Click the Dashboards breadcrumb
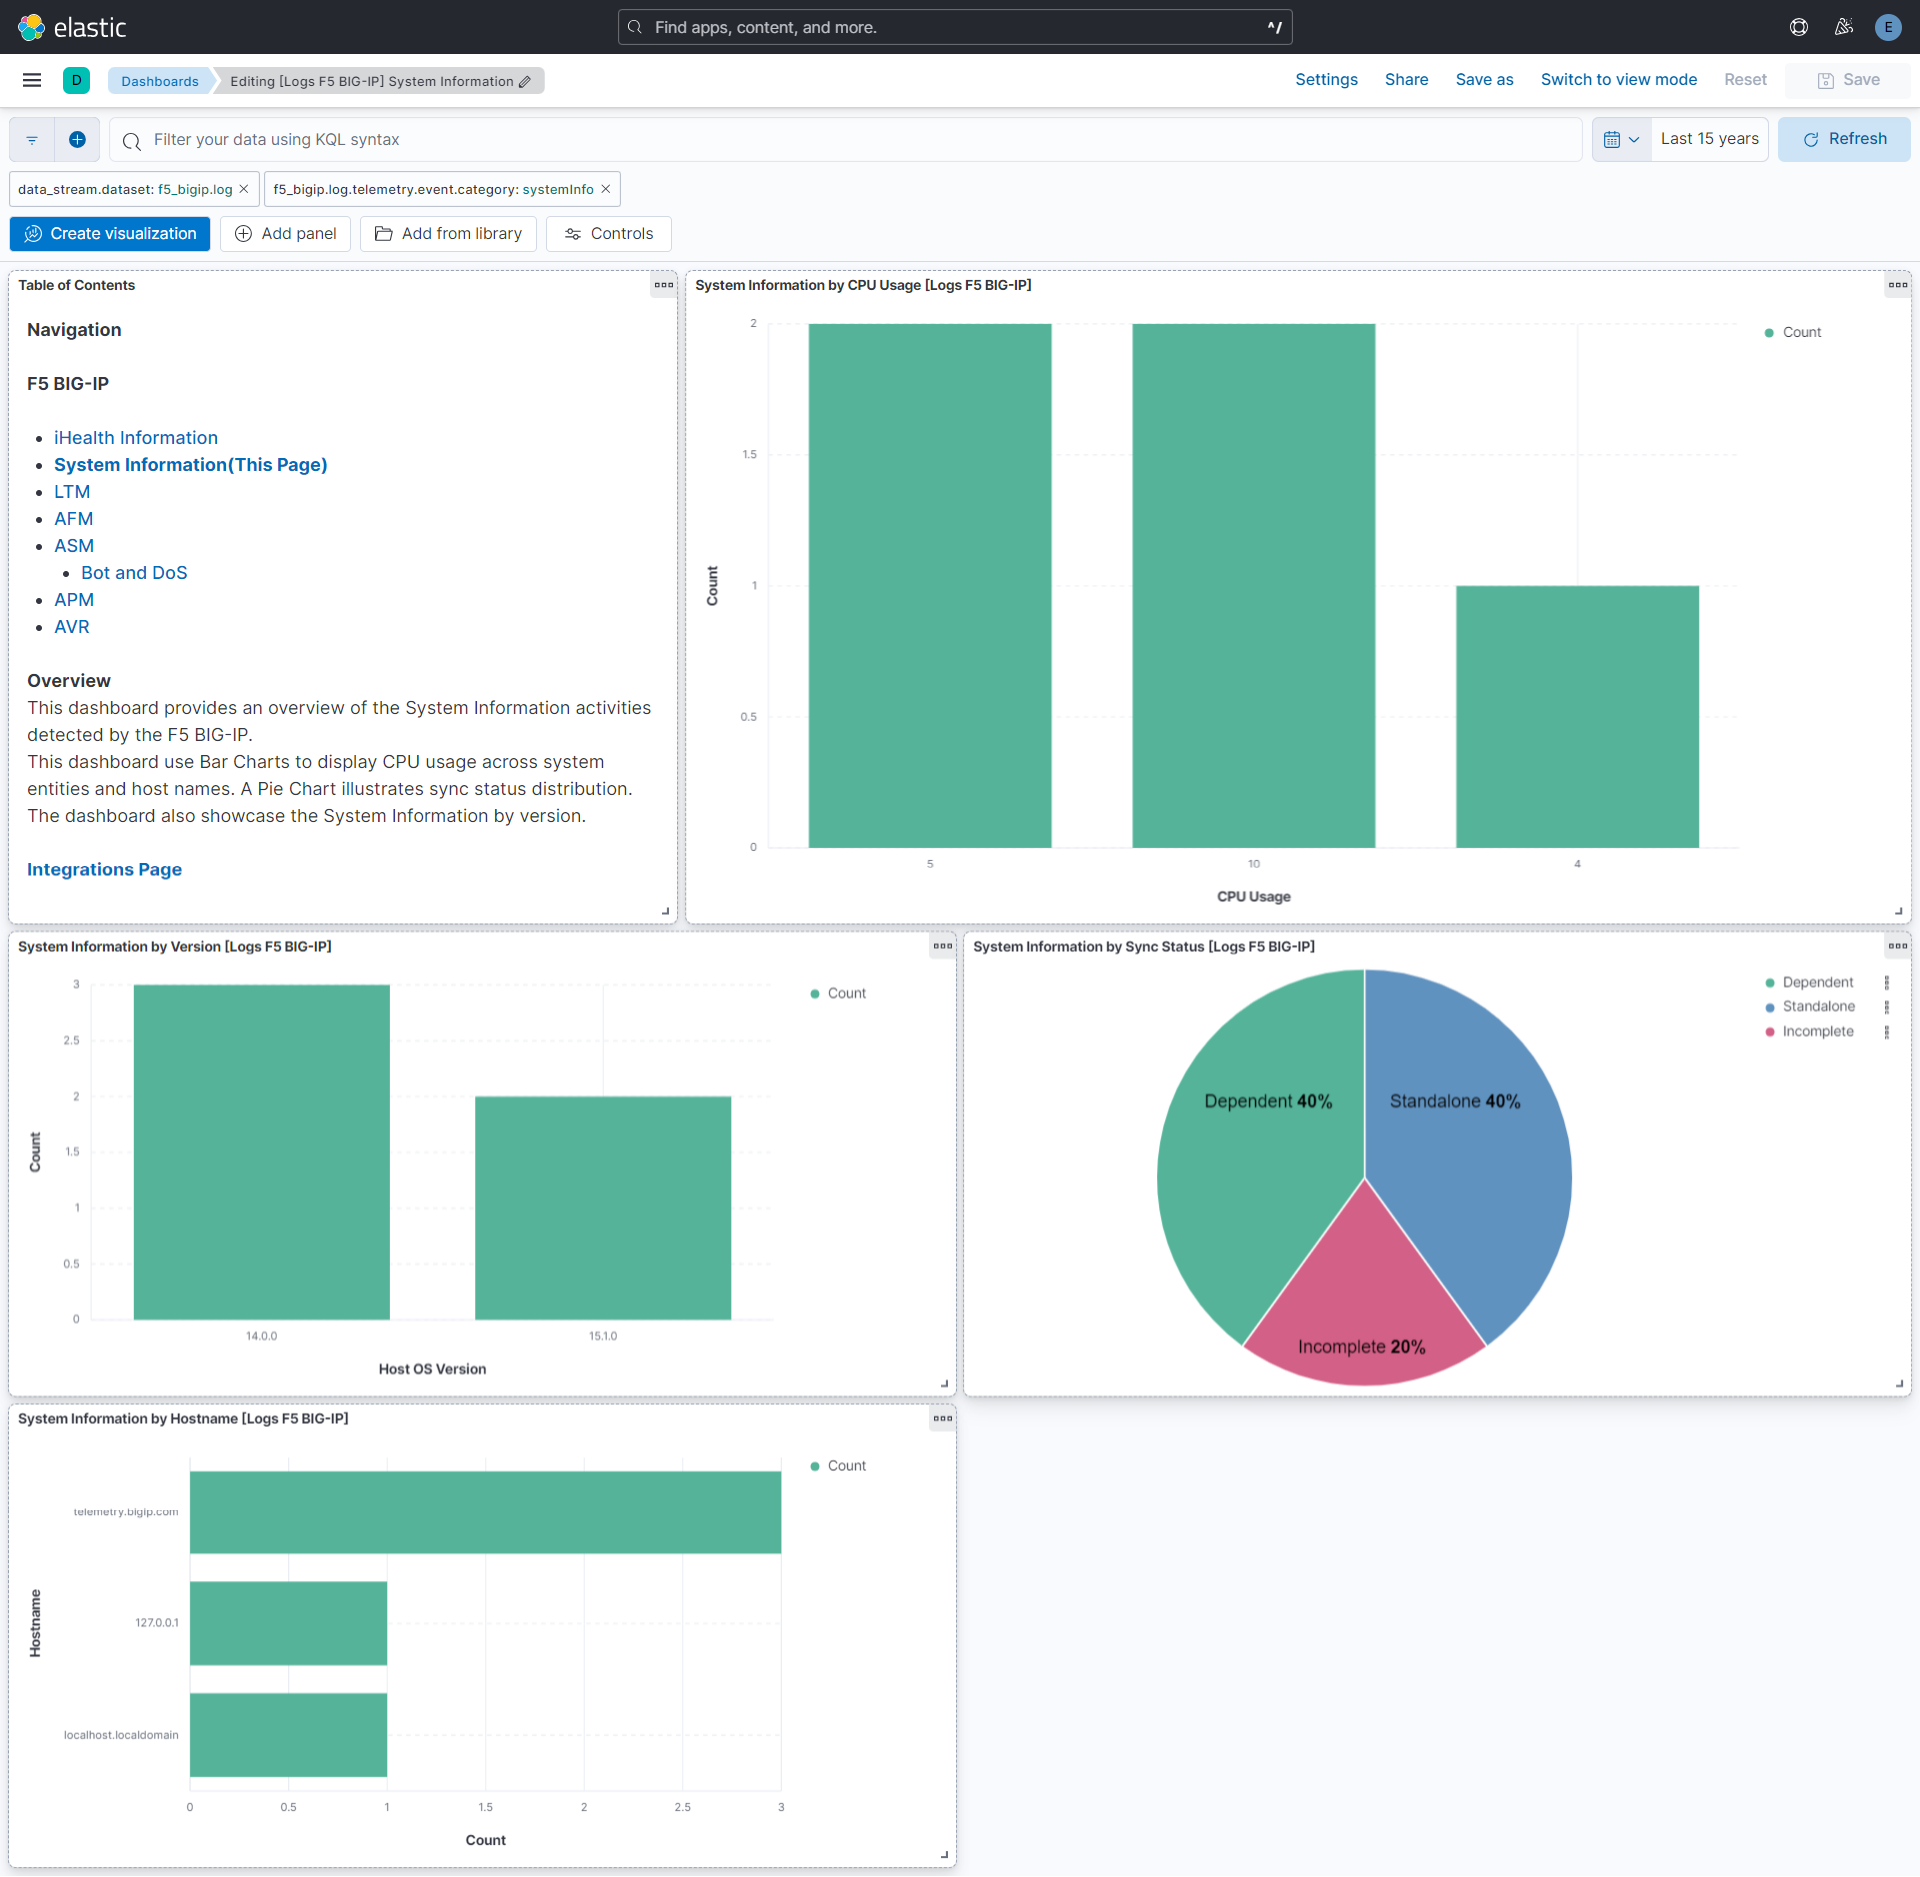 [x=160, y=81]
